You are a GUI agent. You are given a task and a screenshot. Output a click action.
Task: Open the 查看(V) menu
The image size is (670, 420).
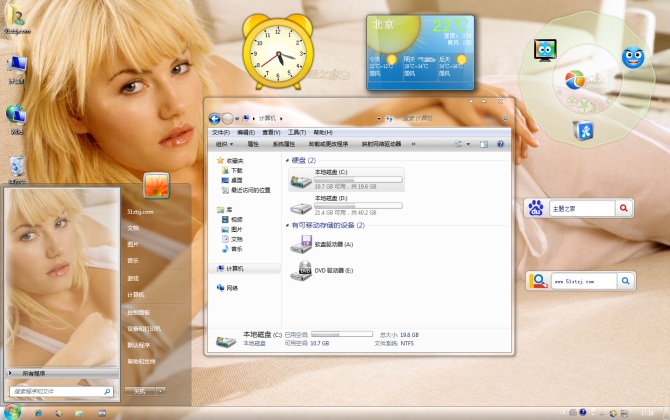271,132
